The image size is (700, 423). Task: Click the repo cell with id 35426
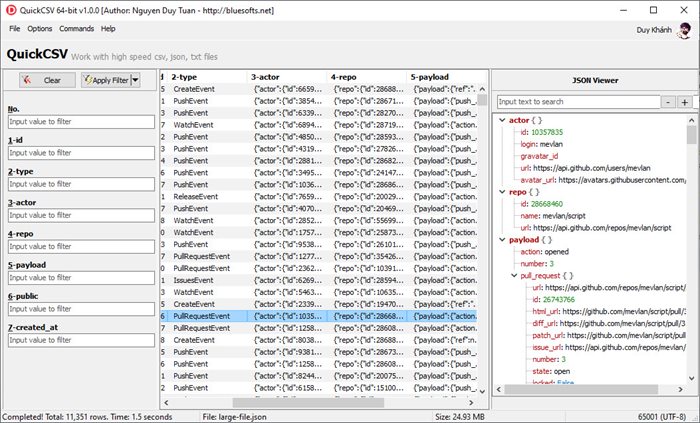(368, 256)
